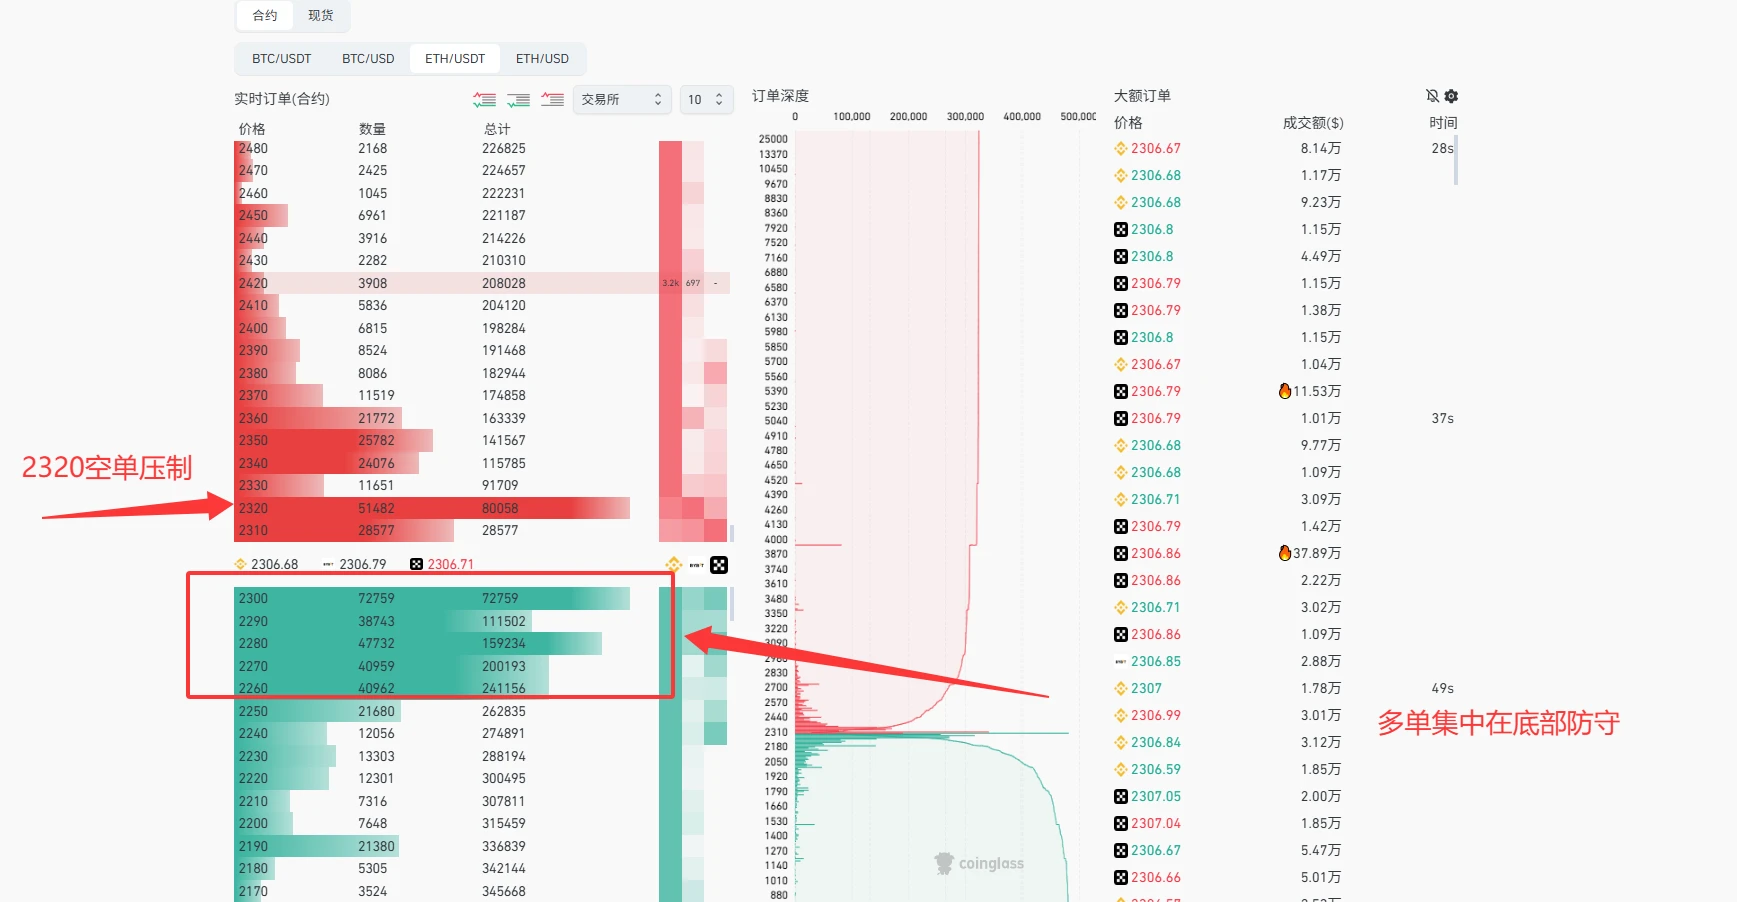Select the ETH/USD pair tab
Screen dimensions: 1737x902
[x=542, y=59]
